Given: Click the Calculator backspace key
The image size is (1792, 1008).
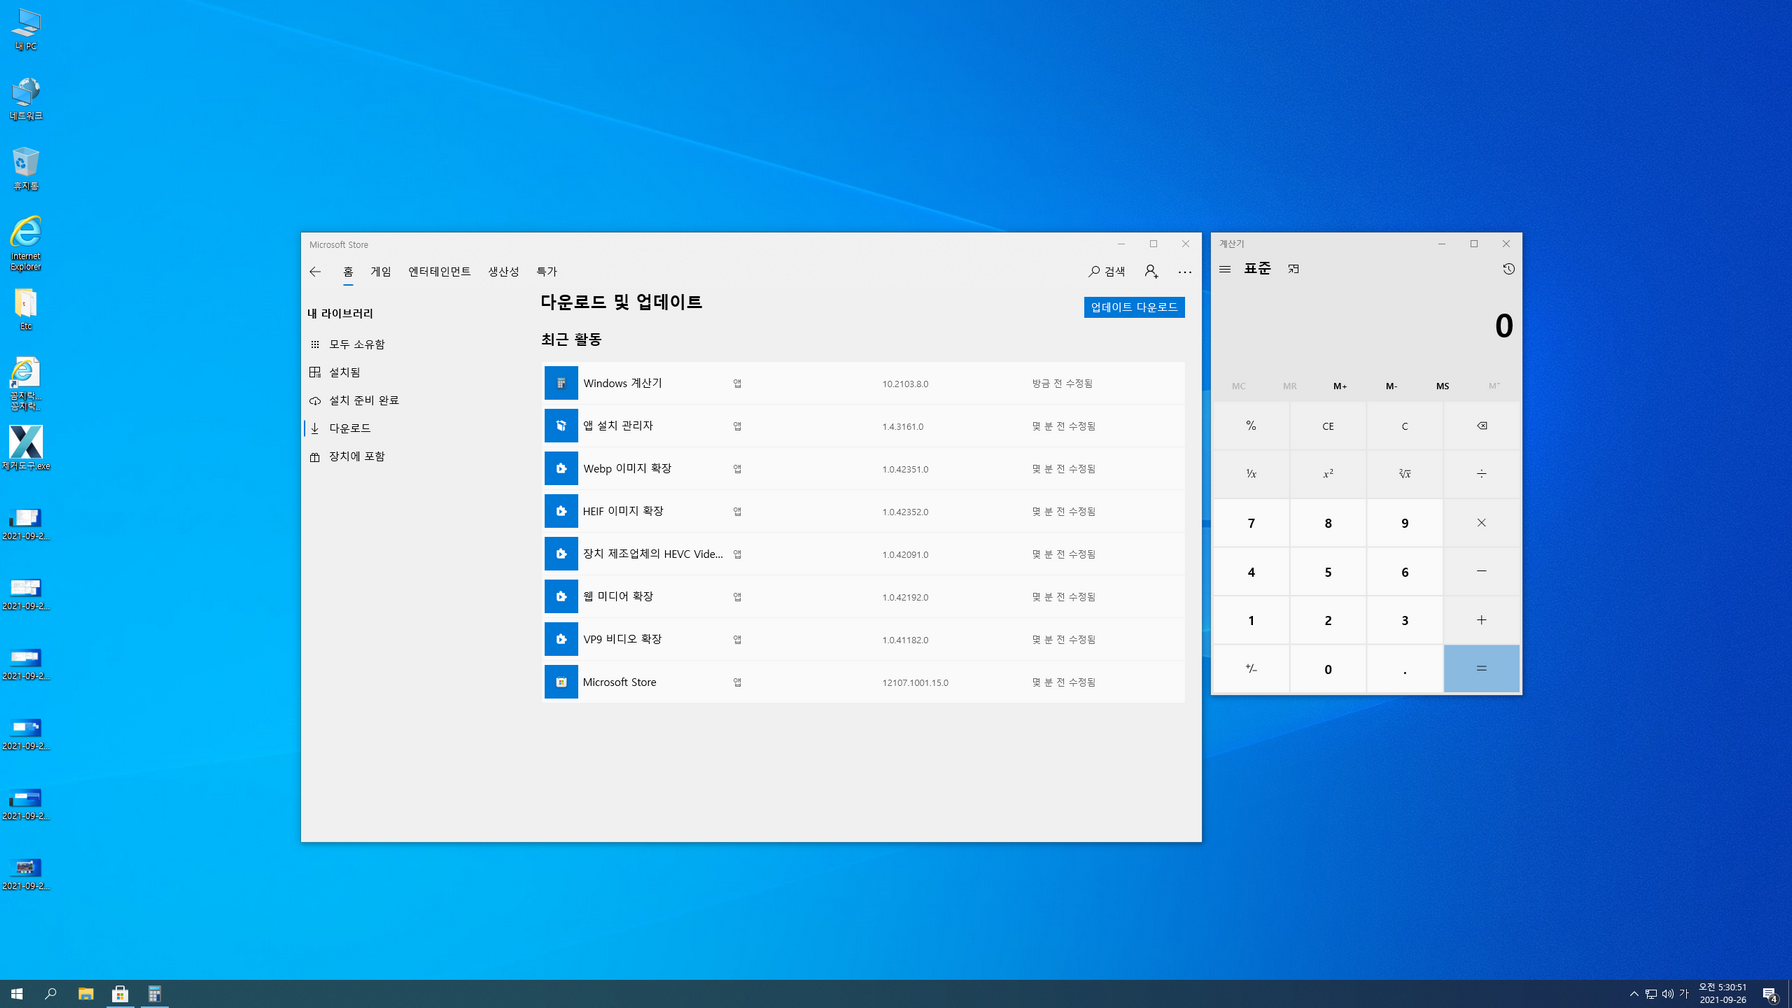Looking at the screenshot, I should [x=1481, y=426].
